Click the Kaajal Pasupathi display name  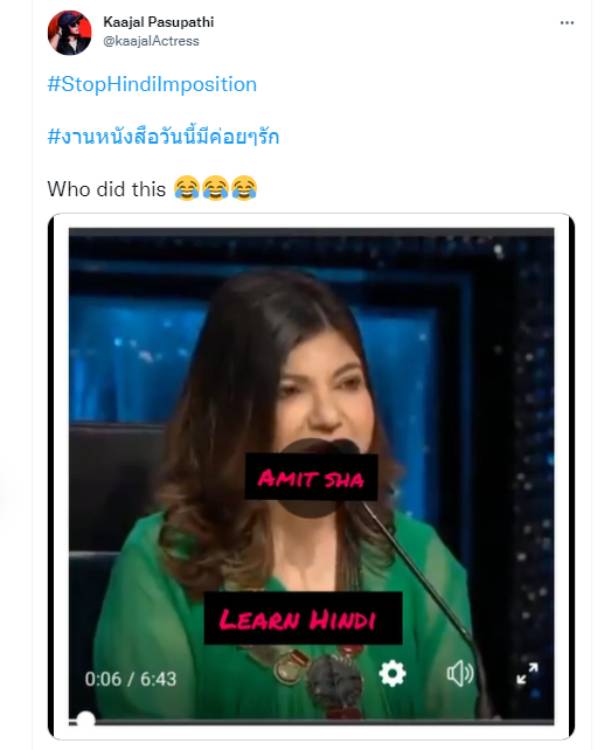coord(158,22)
